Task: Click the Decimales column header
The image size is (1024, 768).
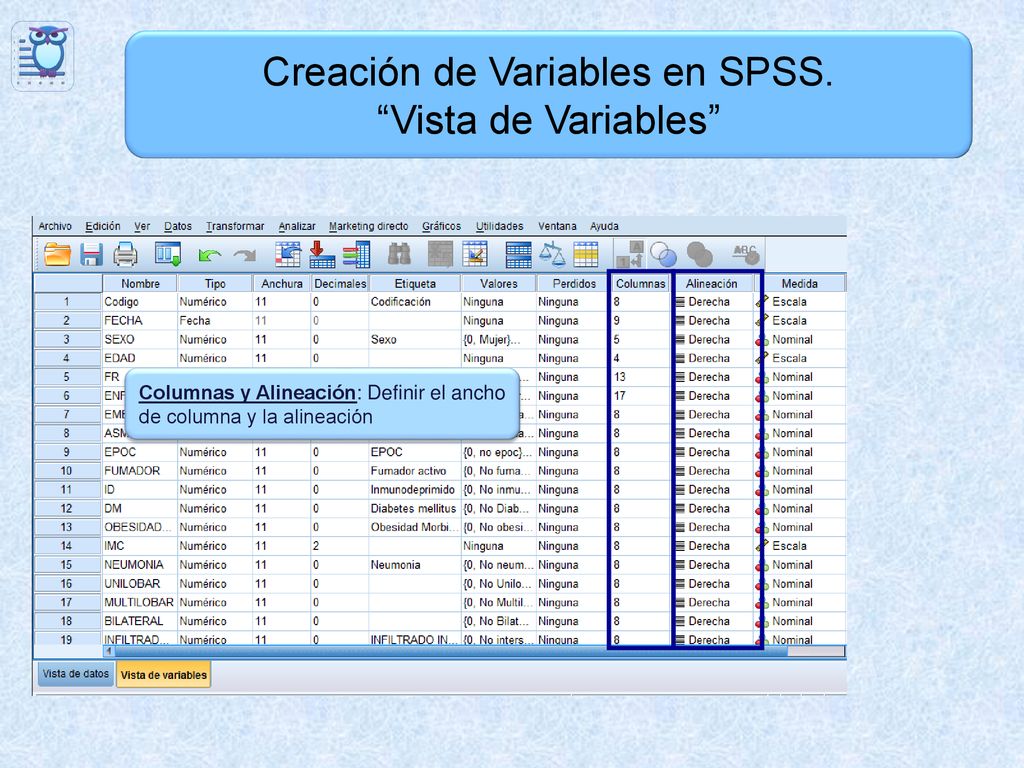Action: pyautogui.click(x=340, y=283)
